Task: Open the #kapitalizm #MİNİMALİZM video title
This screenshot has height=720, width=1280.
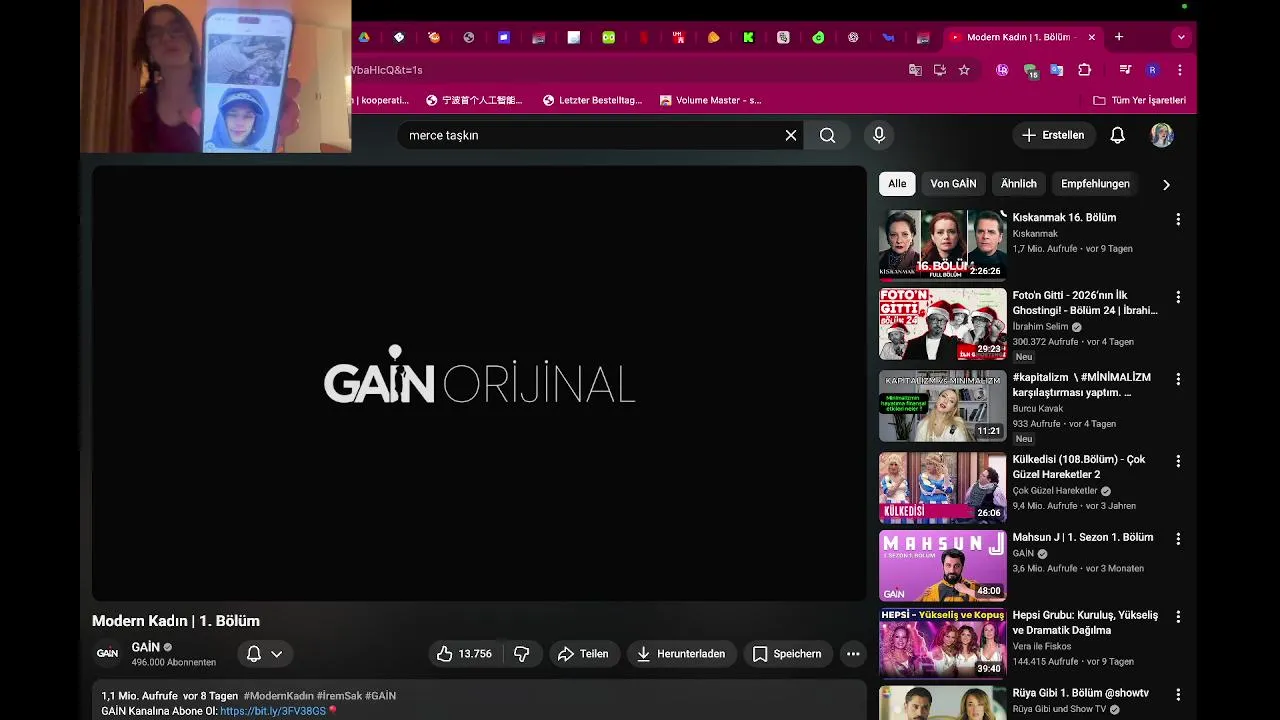Action: pyautogui.click(x=1082, y=385)
